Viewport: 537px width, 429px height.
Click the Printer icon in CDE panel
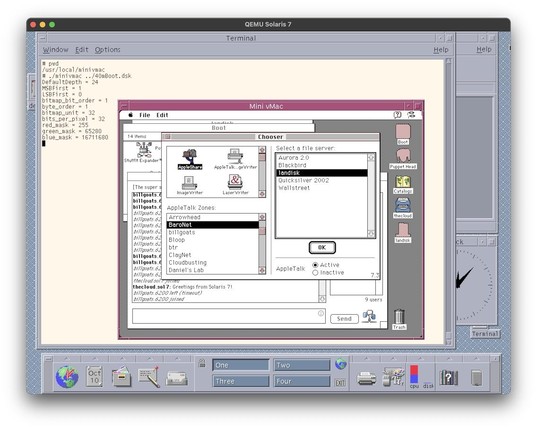point(366,379)
